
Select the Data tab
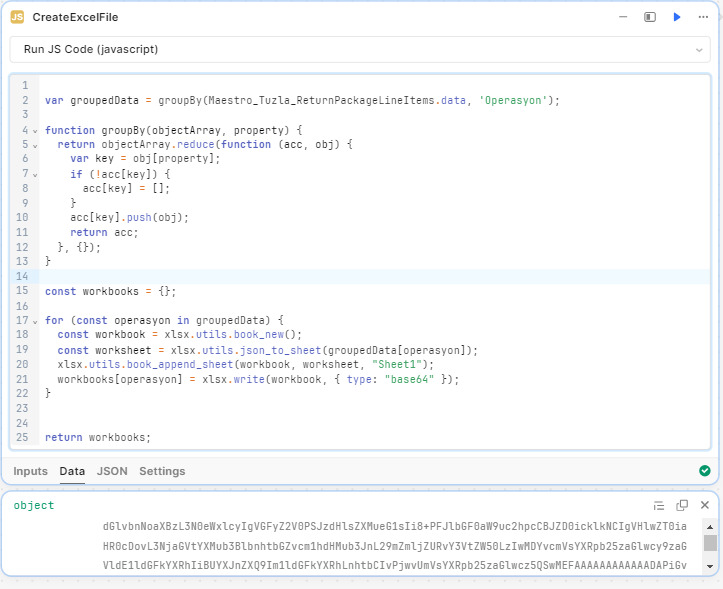click(x=72, y=471)
